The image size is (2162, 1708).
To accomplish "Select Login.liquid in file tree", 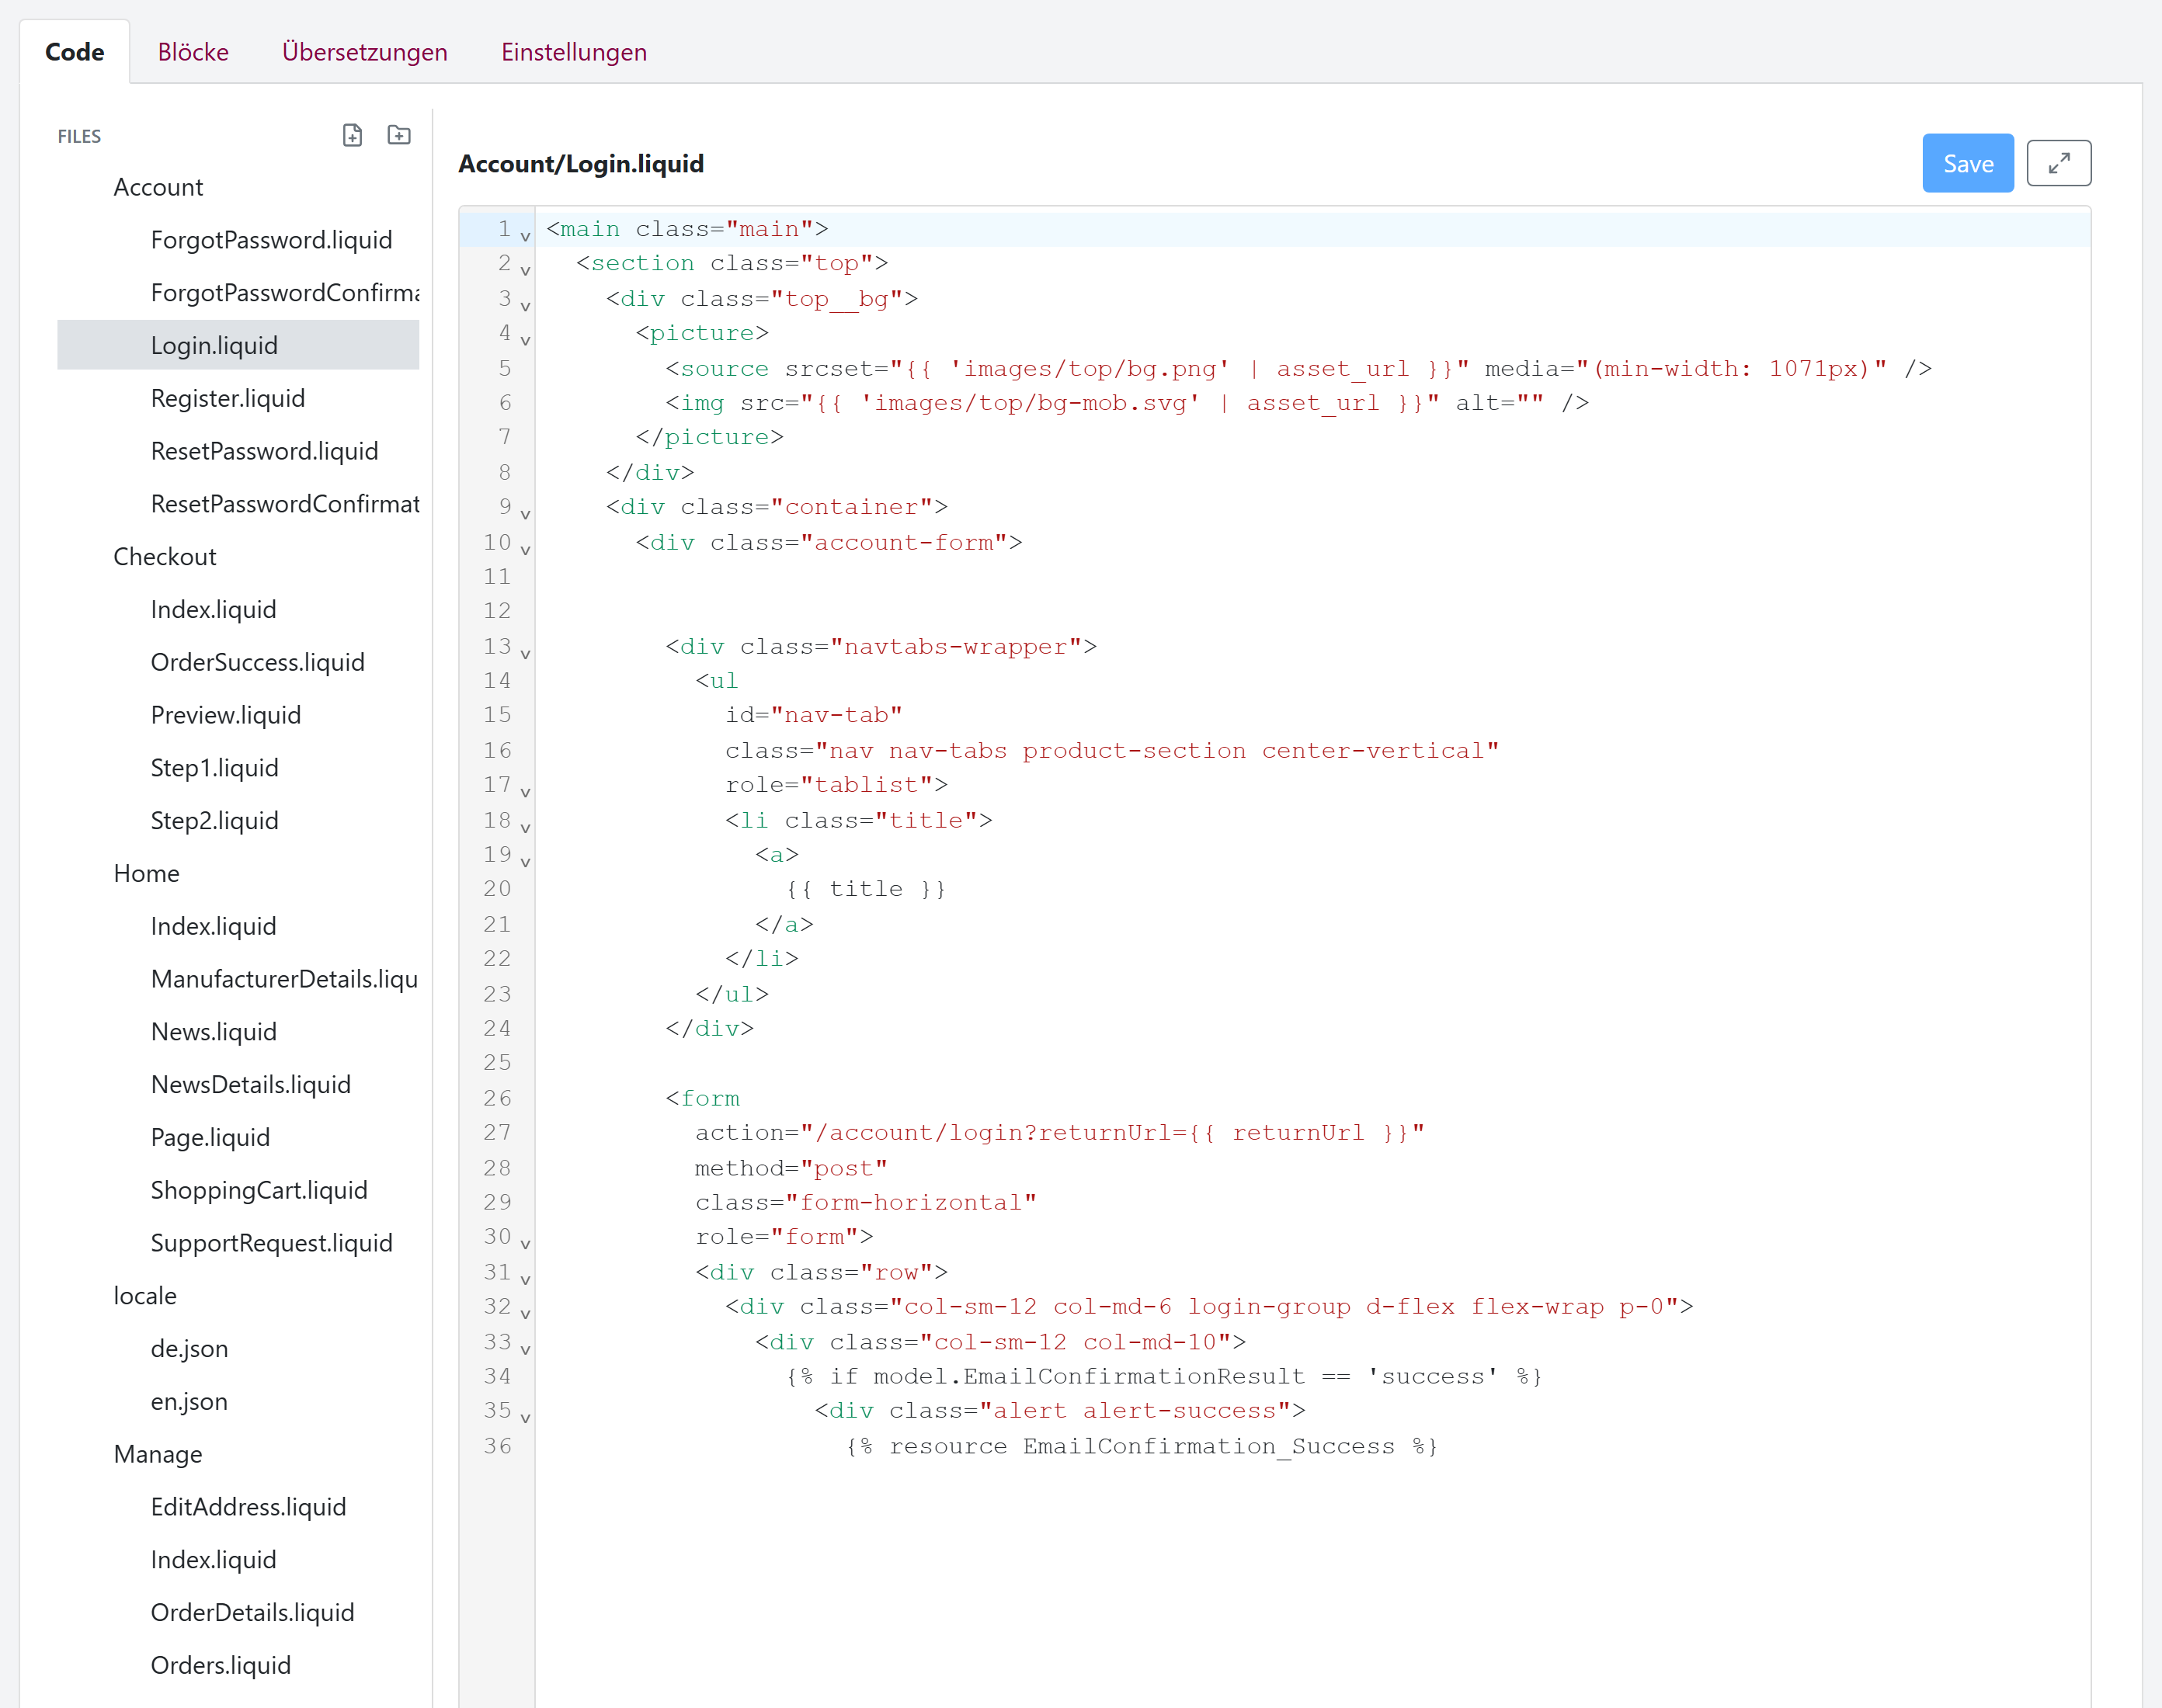I will 238,345.
